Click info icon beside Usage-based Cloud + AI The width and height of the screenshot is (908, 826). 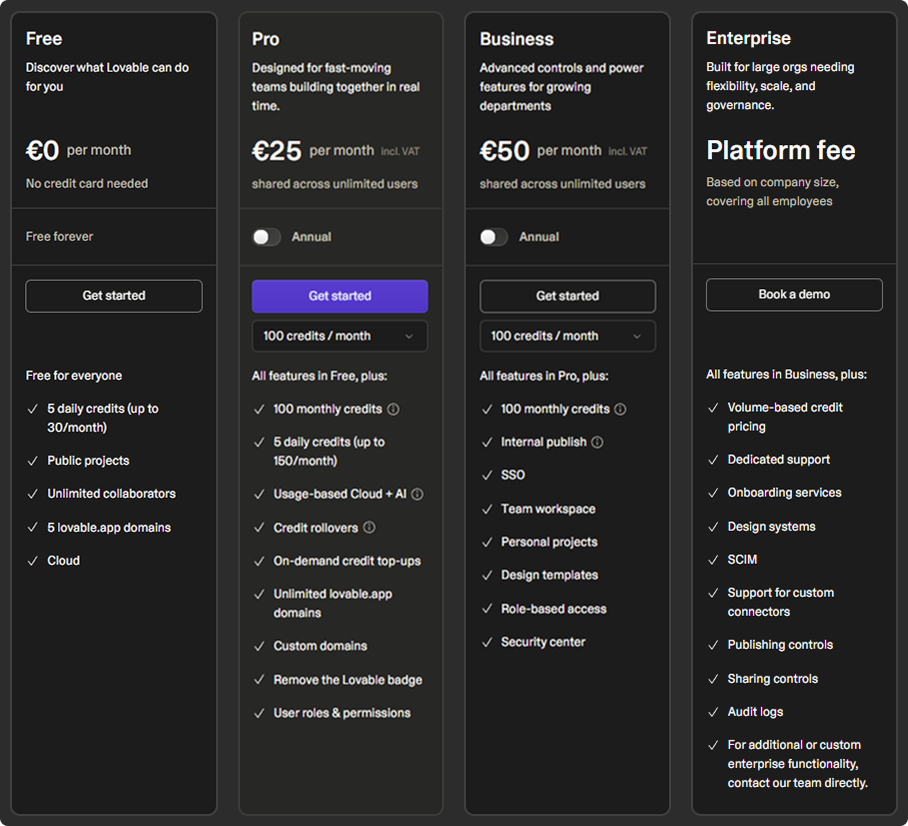point(417,494)
